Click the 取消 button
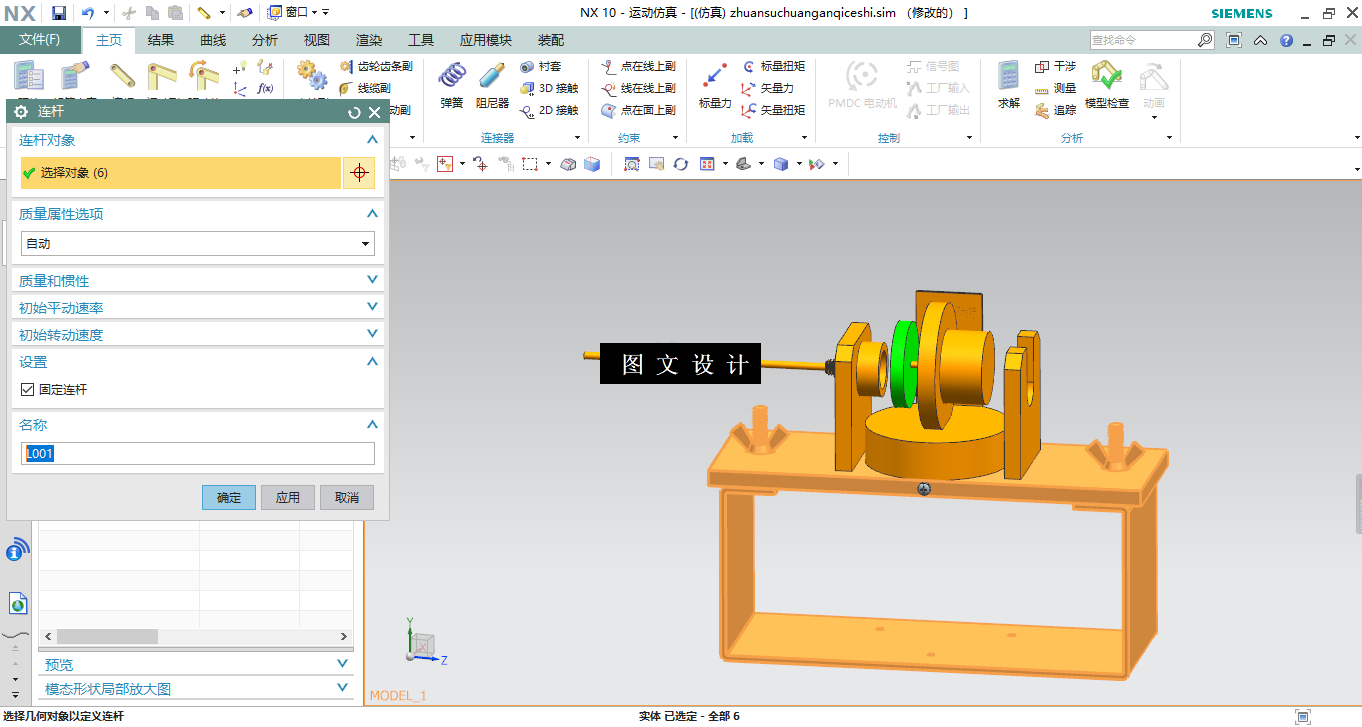 pyautogui.click(x=347, y=497)
